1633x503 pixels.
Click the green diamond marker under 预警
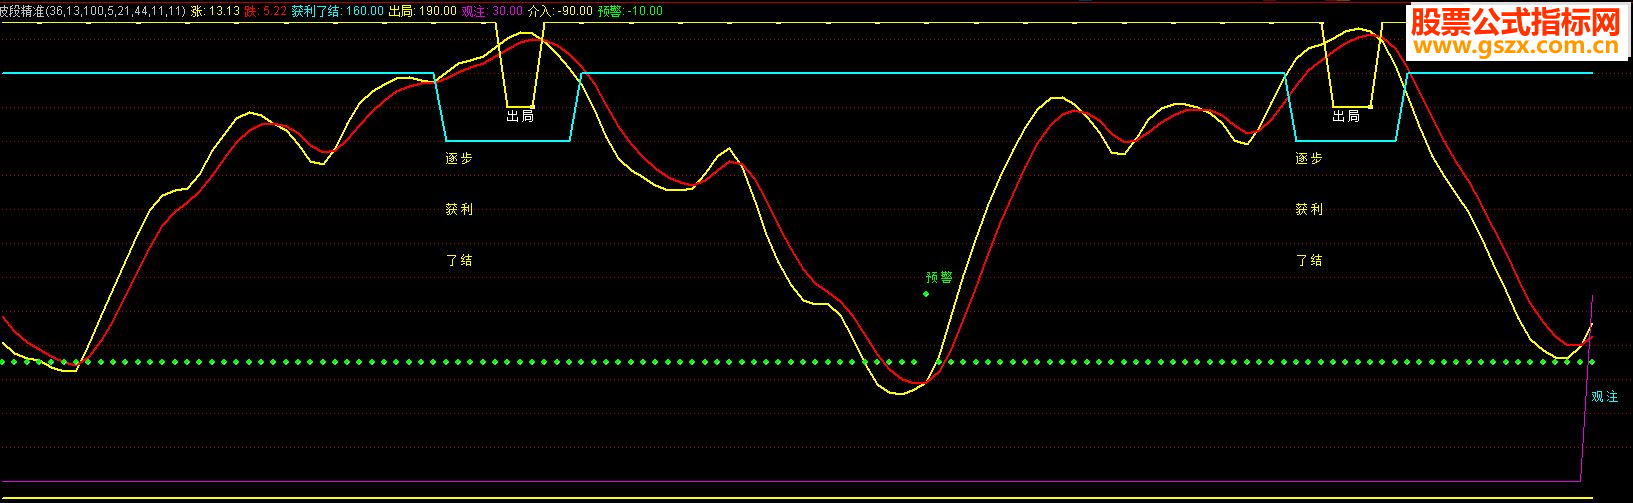[x=926, y=294]
